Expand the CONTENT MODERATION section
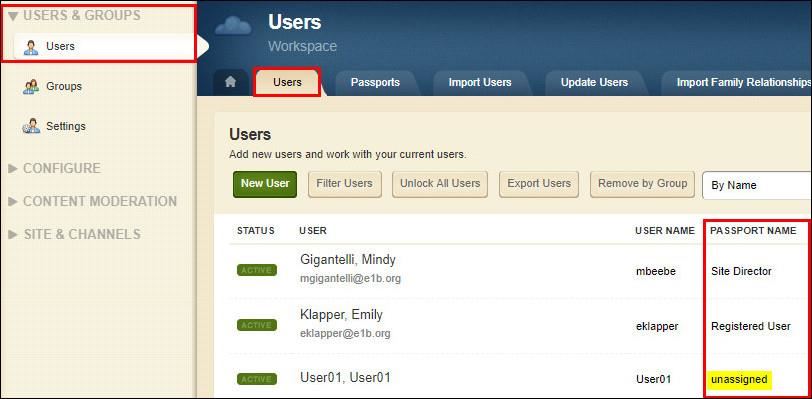Viewport: 812px width, 399px height. (x=93, y=201)
